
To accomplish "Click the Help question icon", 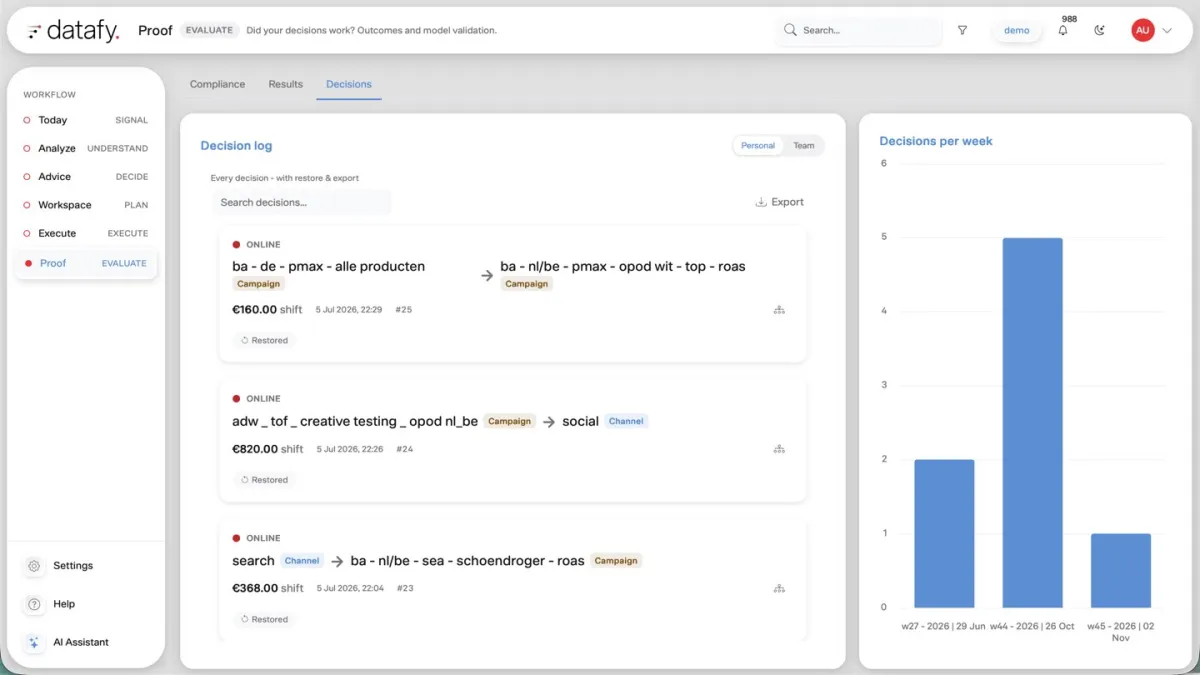I will coord(34,604).
